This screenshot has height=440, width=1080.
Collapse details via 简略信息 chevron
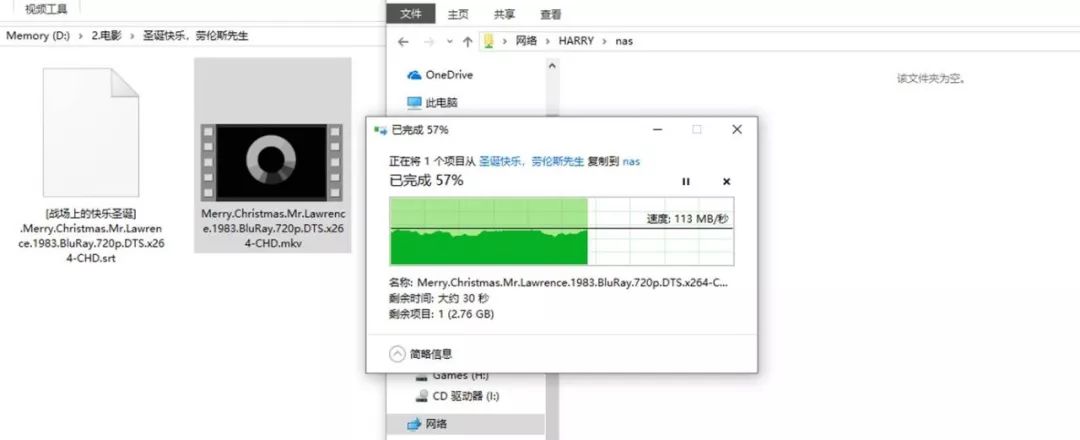[x=397, y=354]
